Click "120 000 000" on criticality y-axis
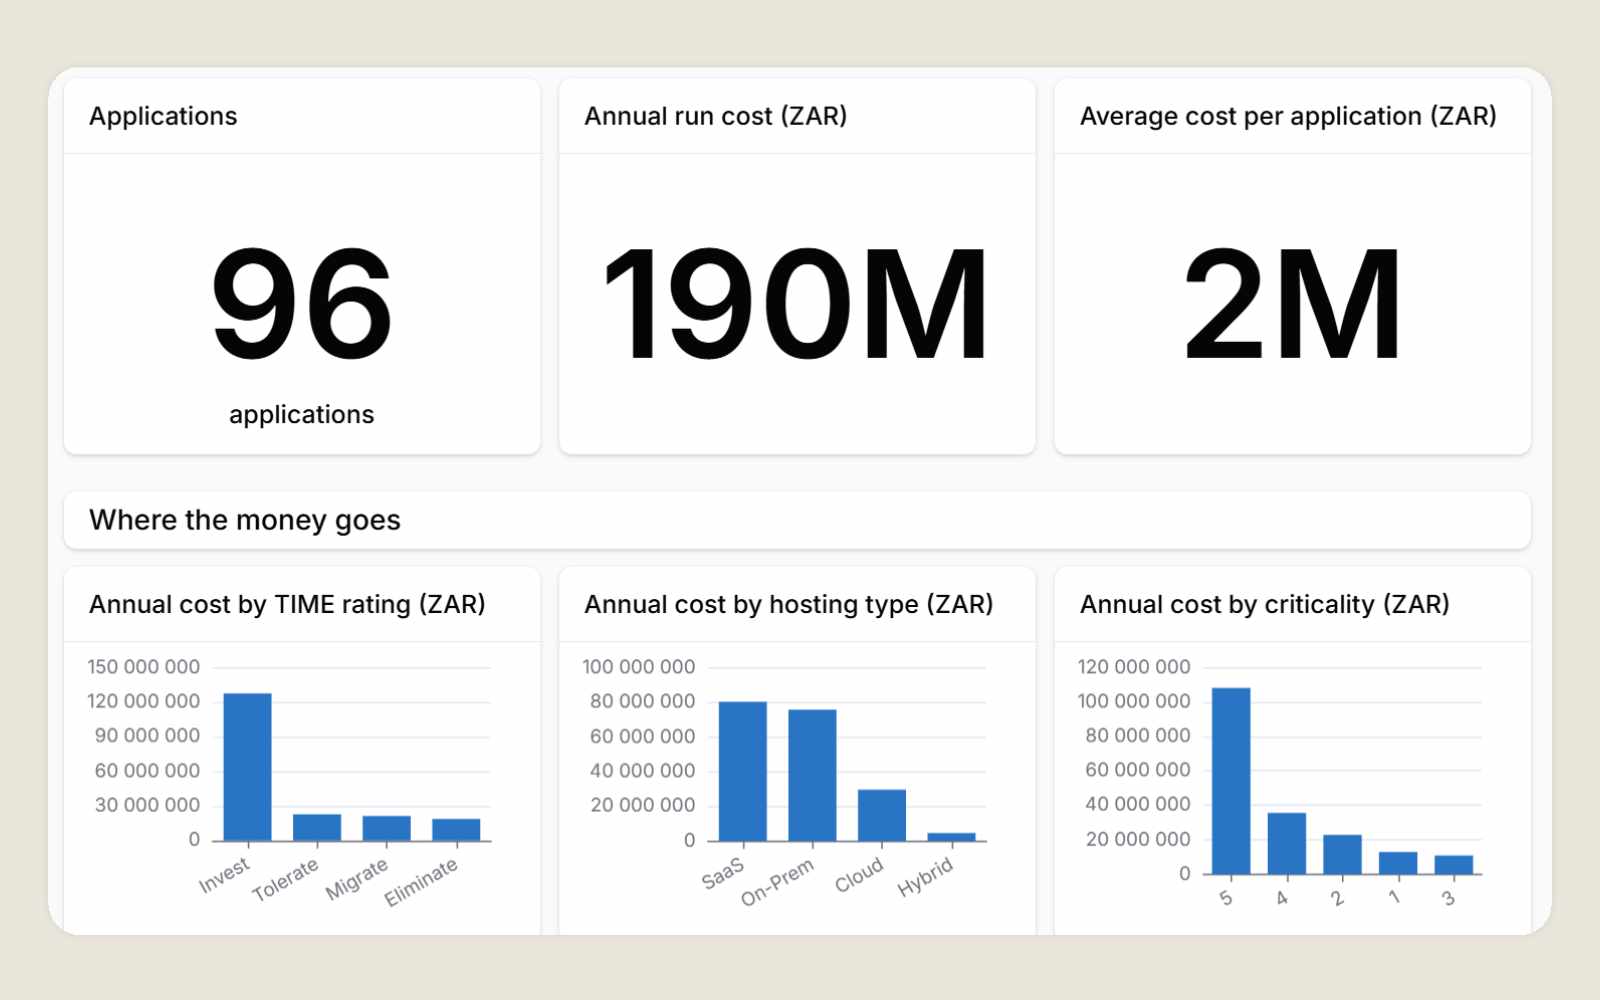The width and height of the screenshot is (1600, 1000). tap(1134, 667)
